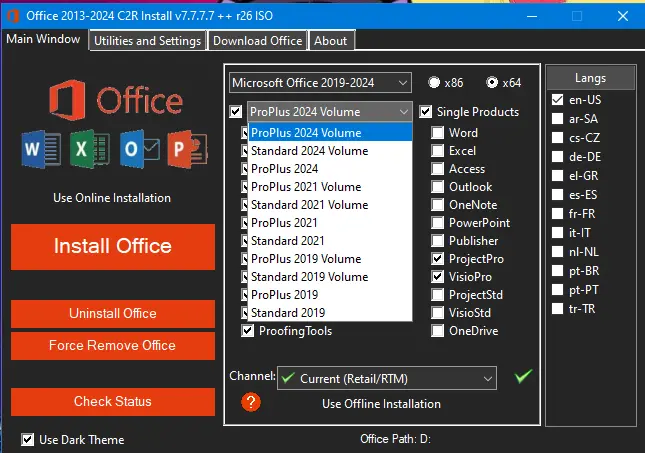Open the Download Office tab
Viewport: 645px width, 453px height.
[x=258, y=41]
